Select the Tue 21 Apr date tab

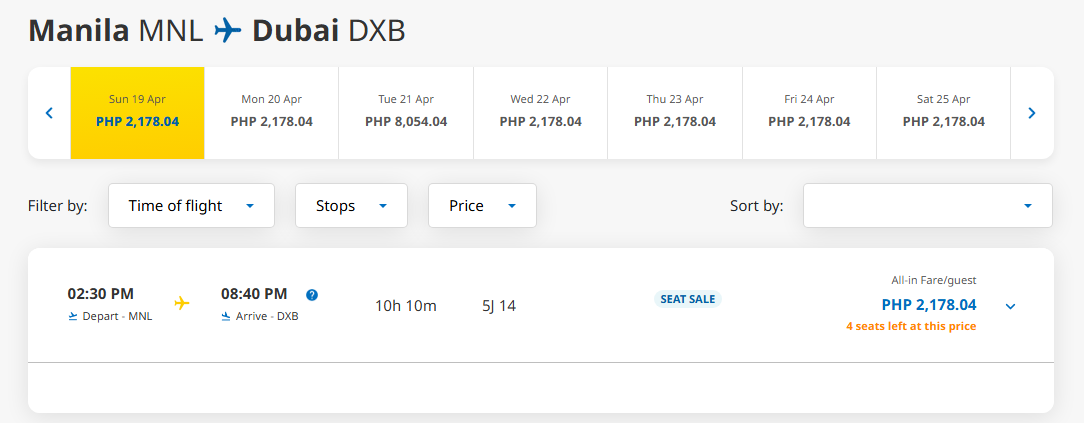(x=406, y=113)
